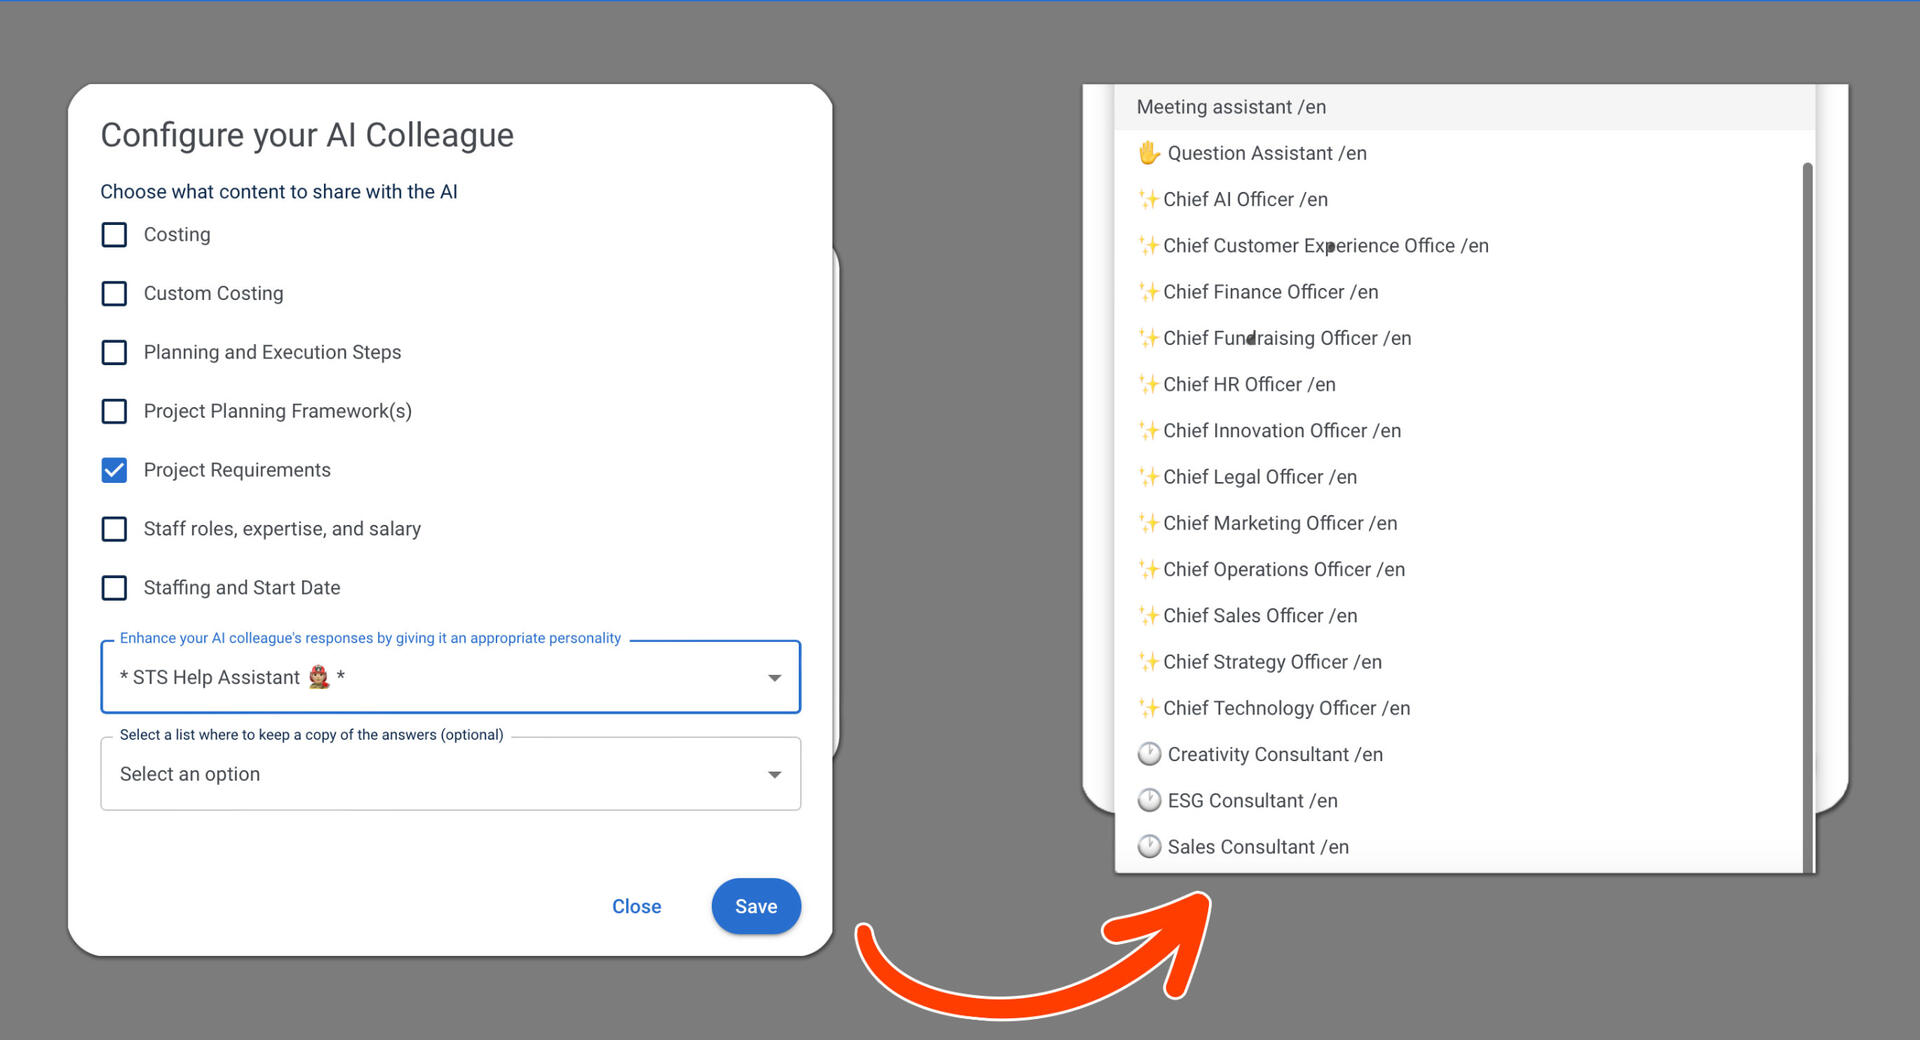
Task: Click the Close link in dialog
Action: [636, 906]
